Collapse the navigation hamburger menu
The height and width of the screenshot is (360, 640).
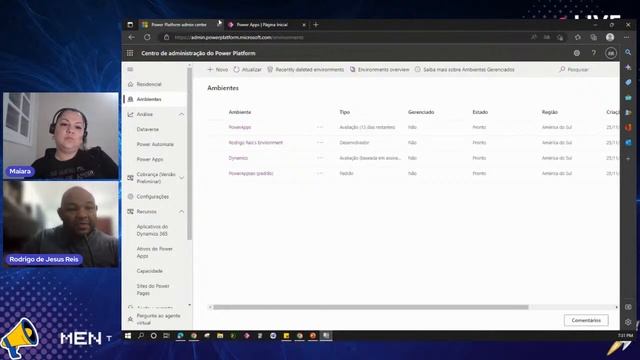point(130,69)
